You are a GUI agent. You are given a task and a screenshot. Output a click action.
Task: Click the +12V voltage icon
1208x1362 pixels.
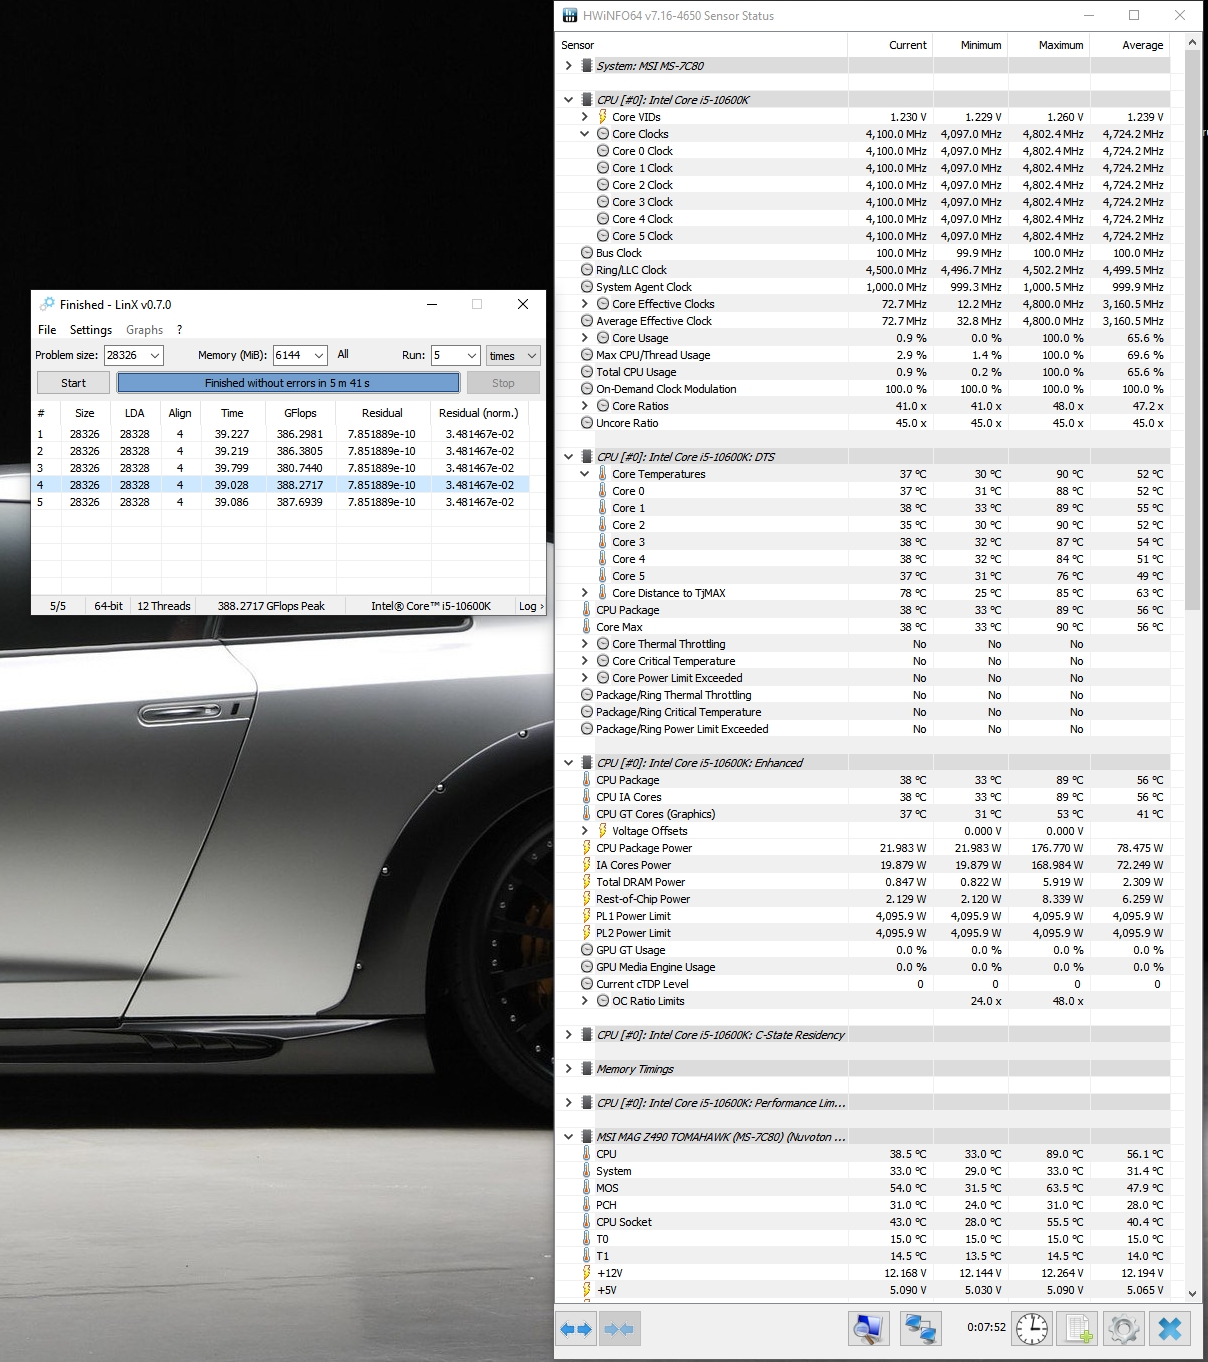point(587,1273)
